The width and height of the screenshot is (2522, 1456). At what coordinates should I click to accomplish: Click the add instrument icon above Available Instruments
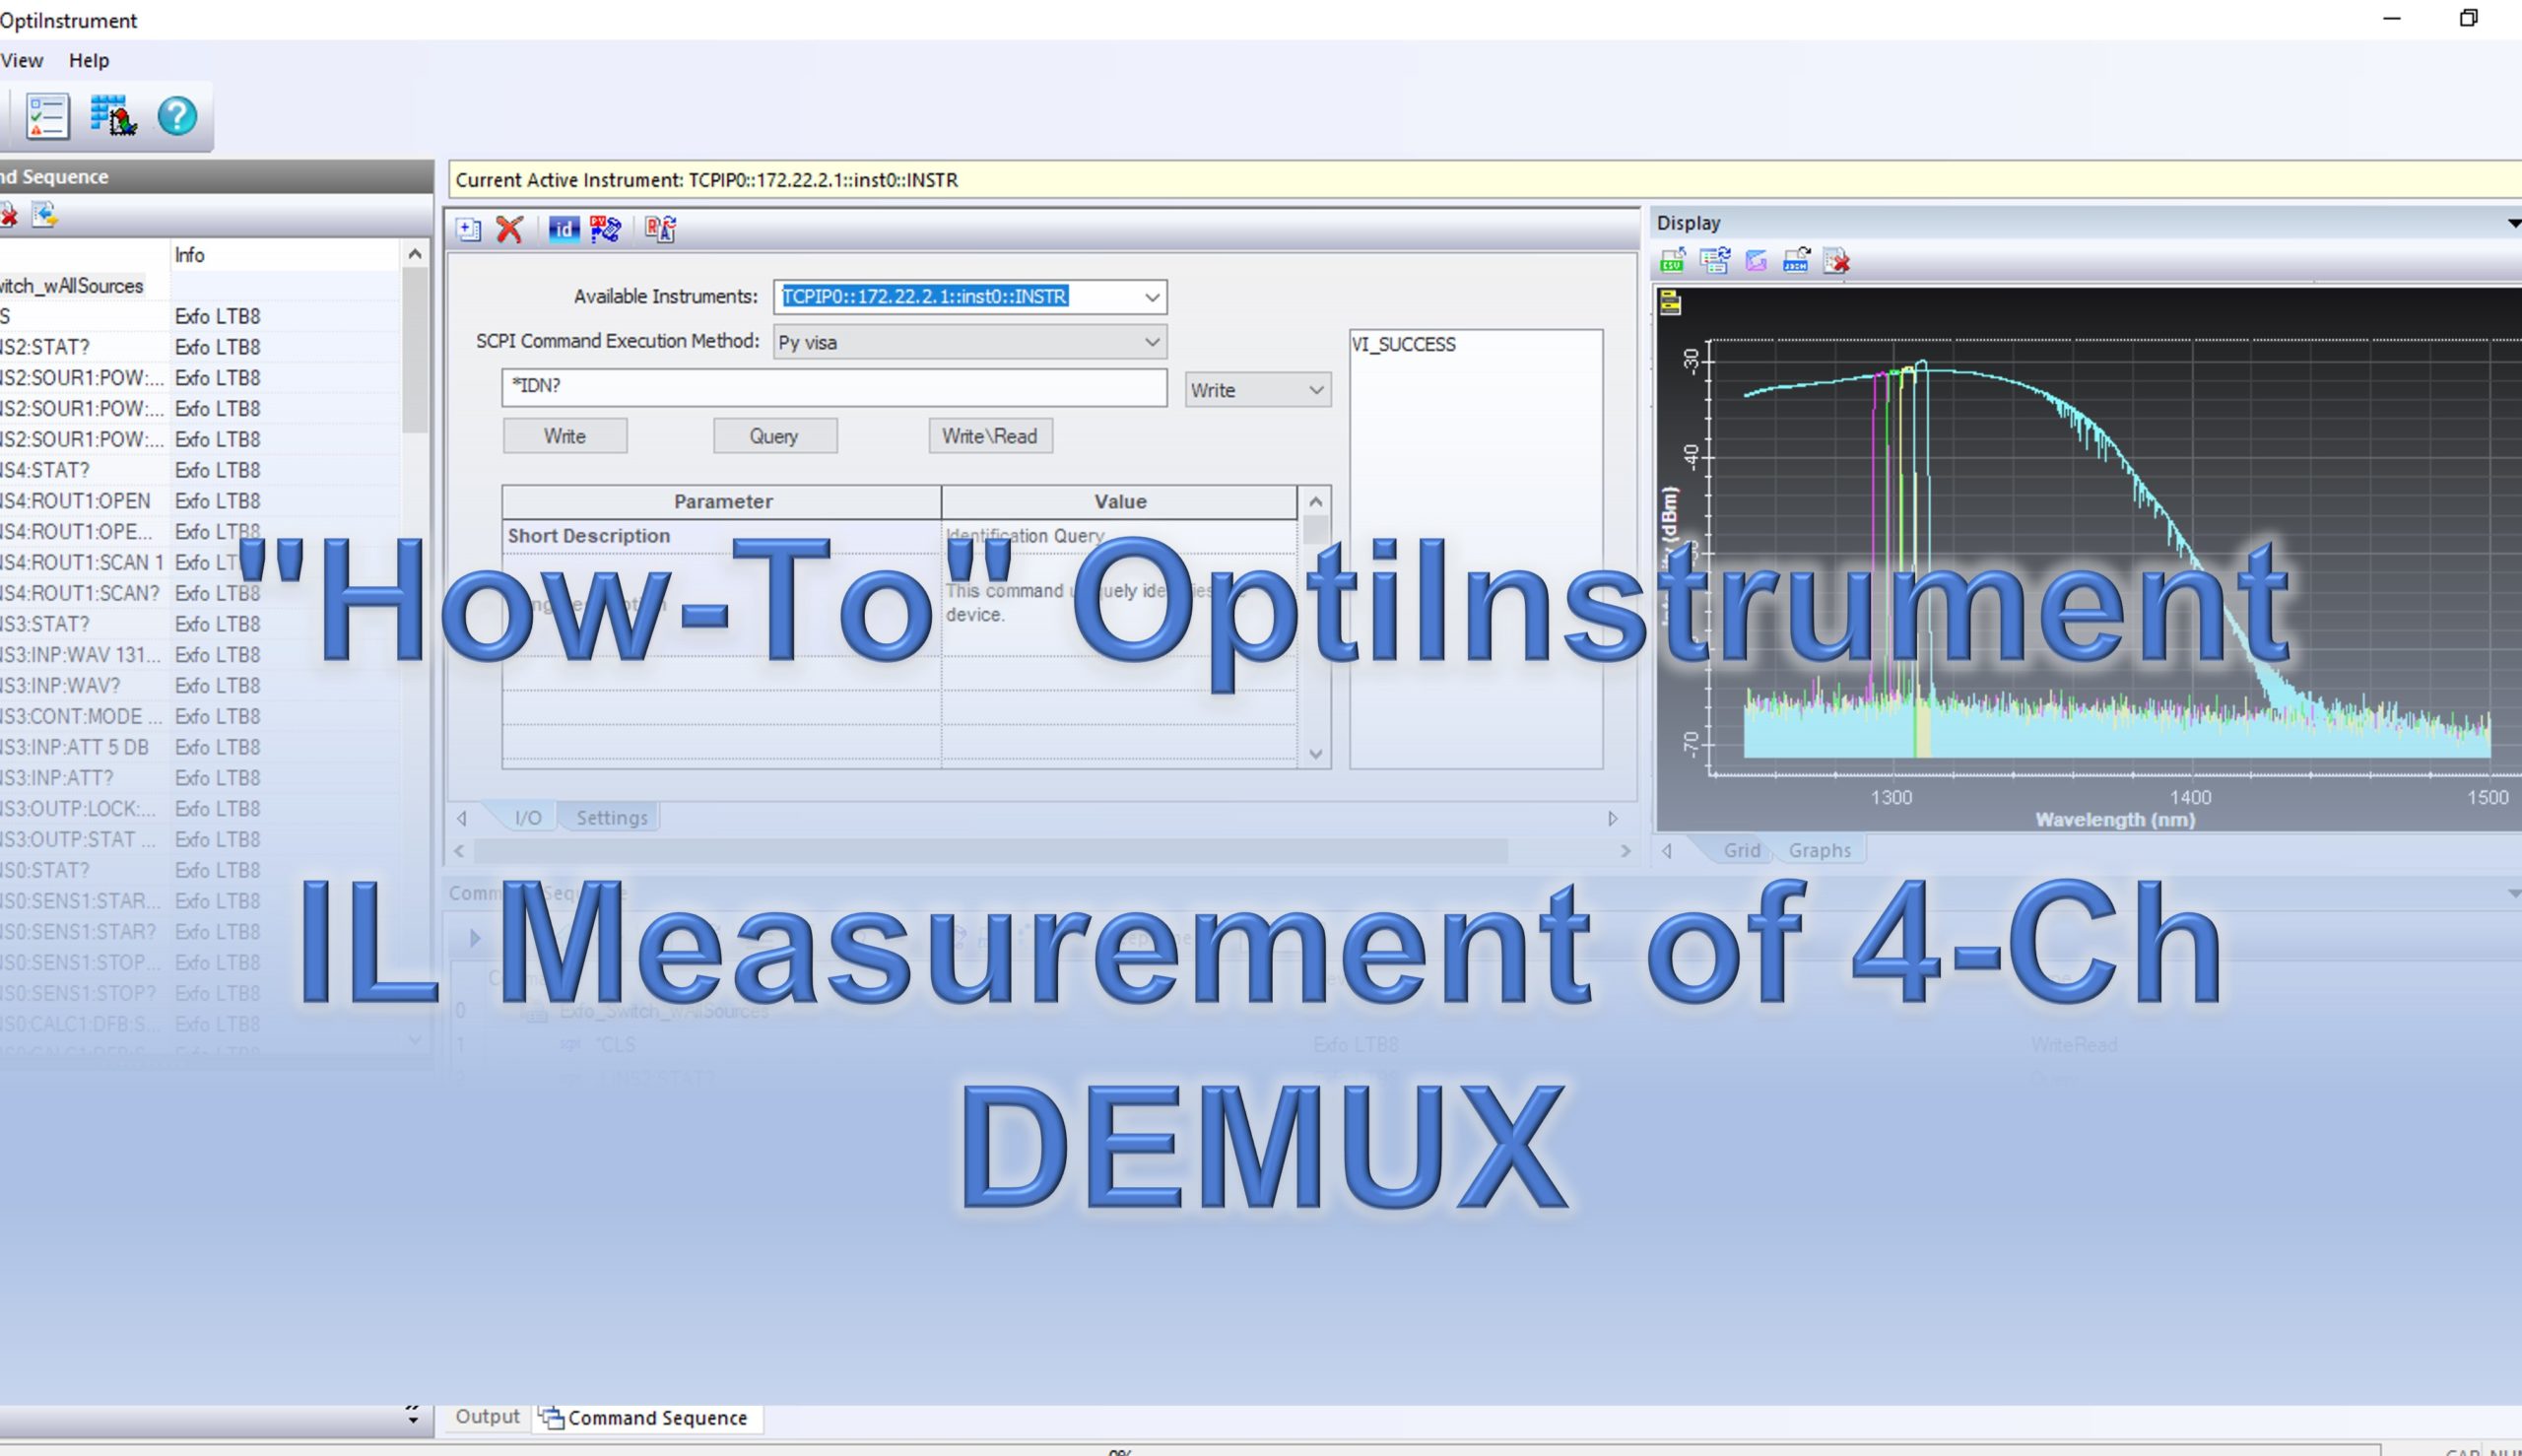coord(468,229)
